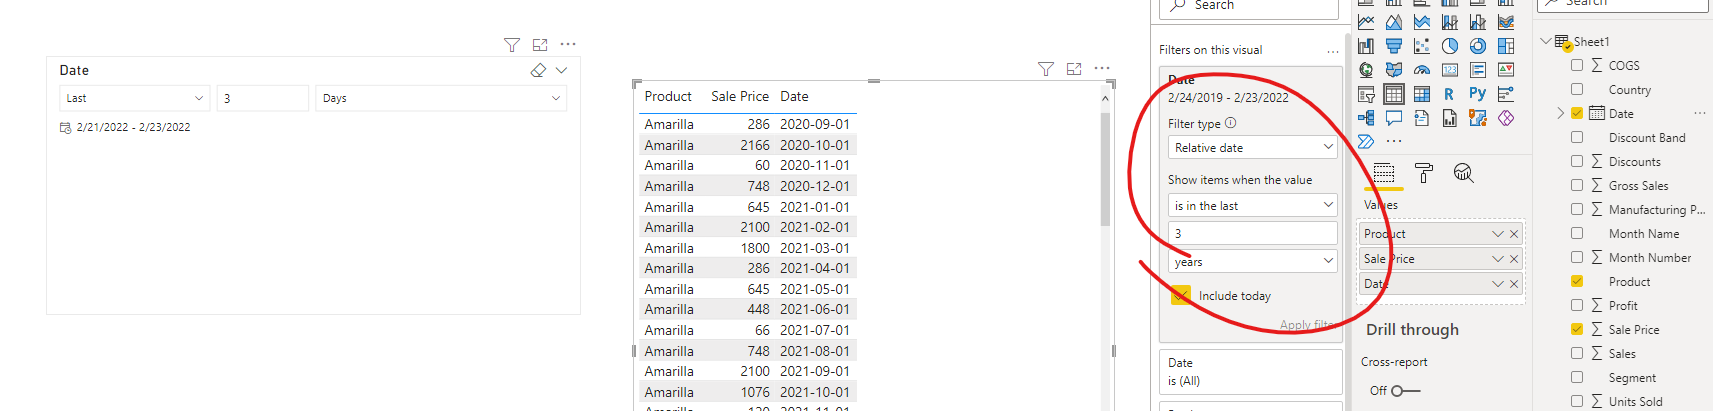Check the COGS field

[1577, 65]
